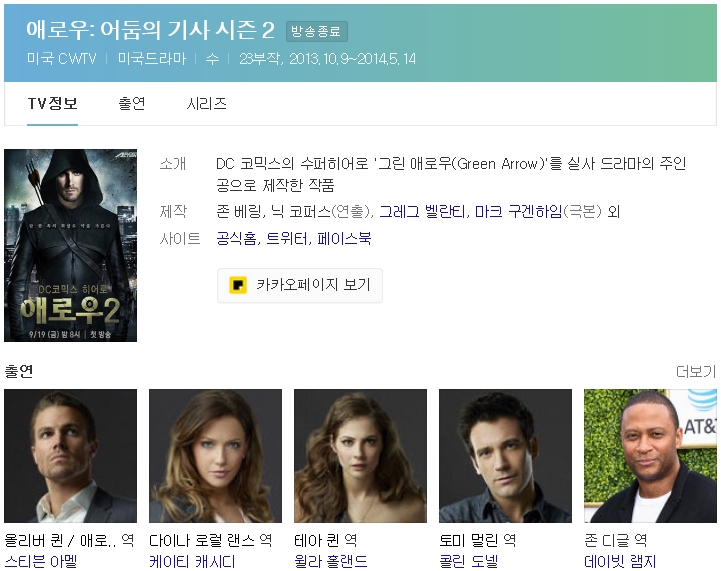The width and height of the screenshot is (721, 571).
Task: Click the 그레그 벨란티 writer link
Action: tap(422, 211)
